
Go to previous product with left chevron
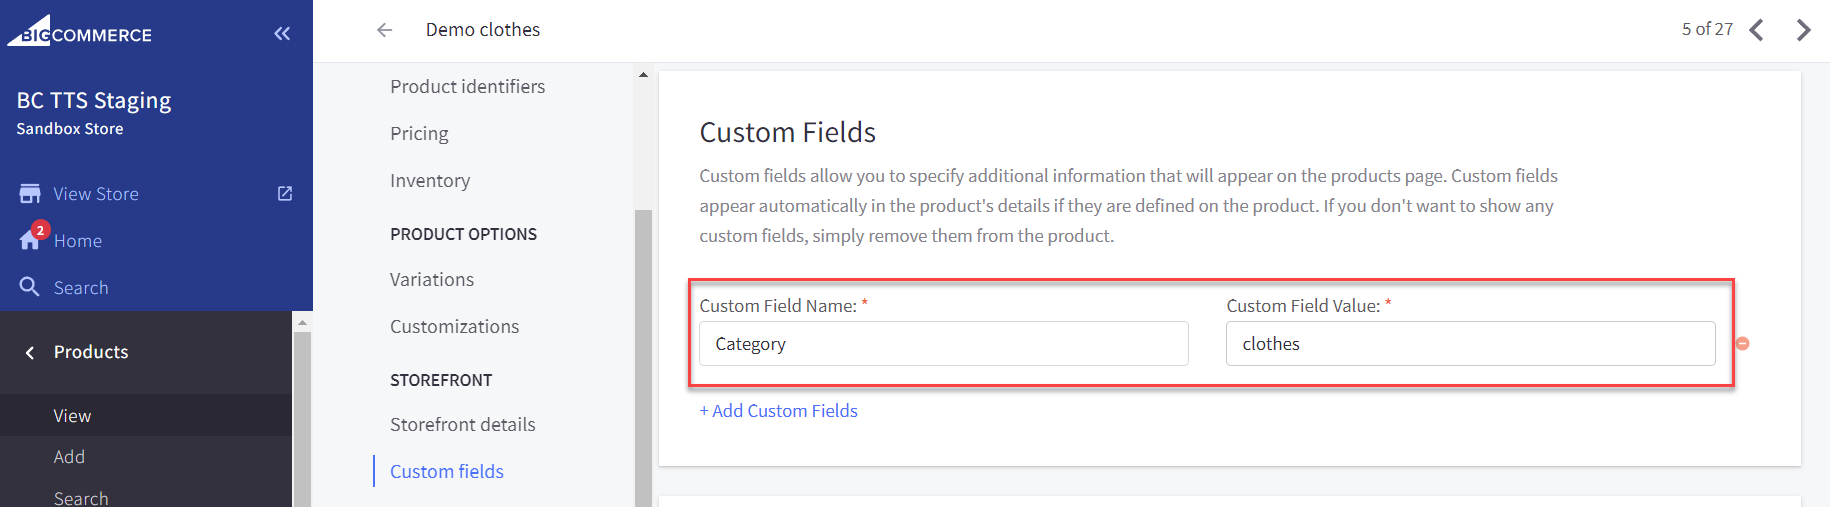[x=1756, y=30]
